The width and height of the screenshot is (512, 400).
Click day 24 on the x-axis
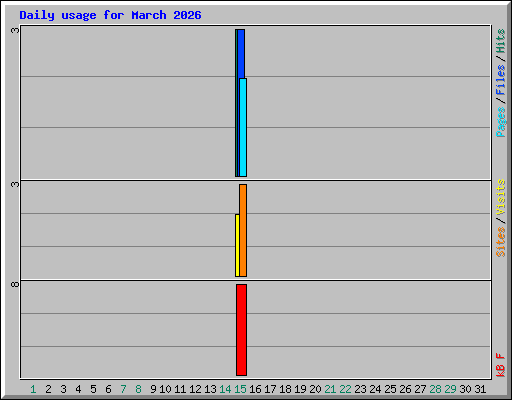click(375, 389)
